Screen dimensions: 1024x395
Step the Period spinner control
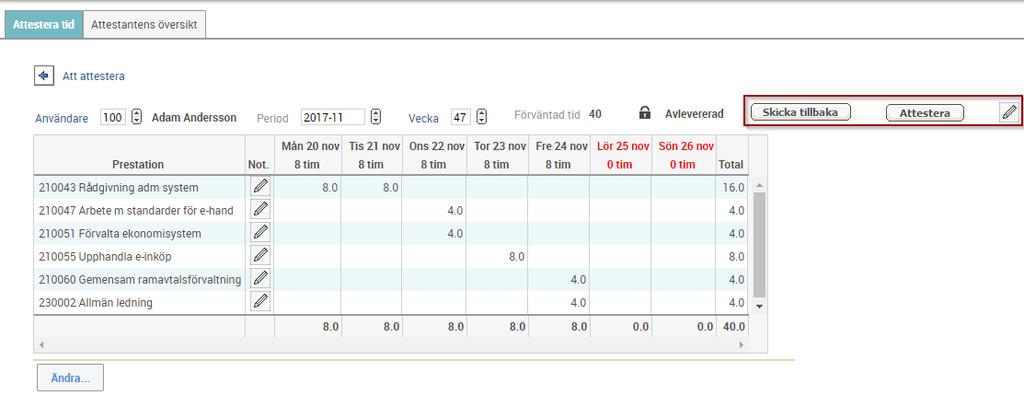click(376, 117)
